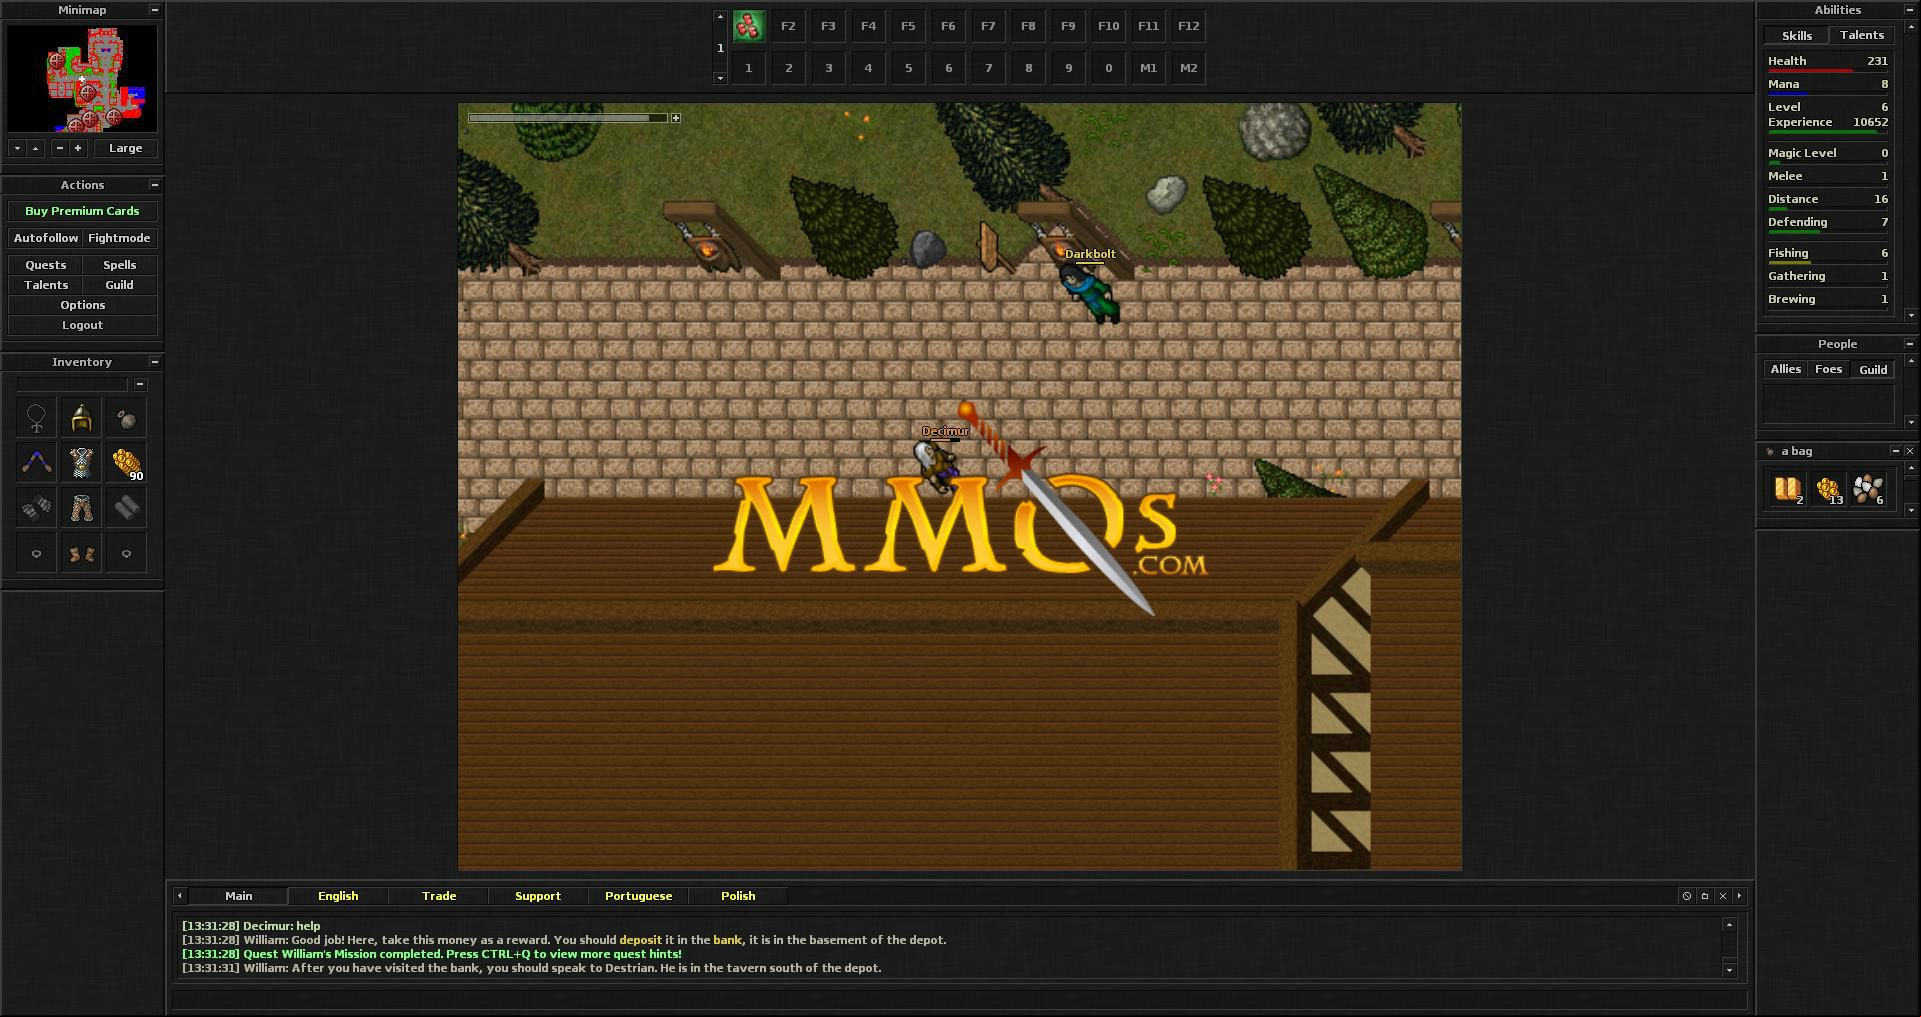
Task: Click the Darkbolt player character
Action: click(1089, 292)
